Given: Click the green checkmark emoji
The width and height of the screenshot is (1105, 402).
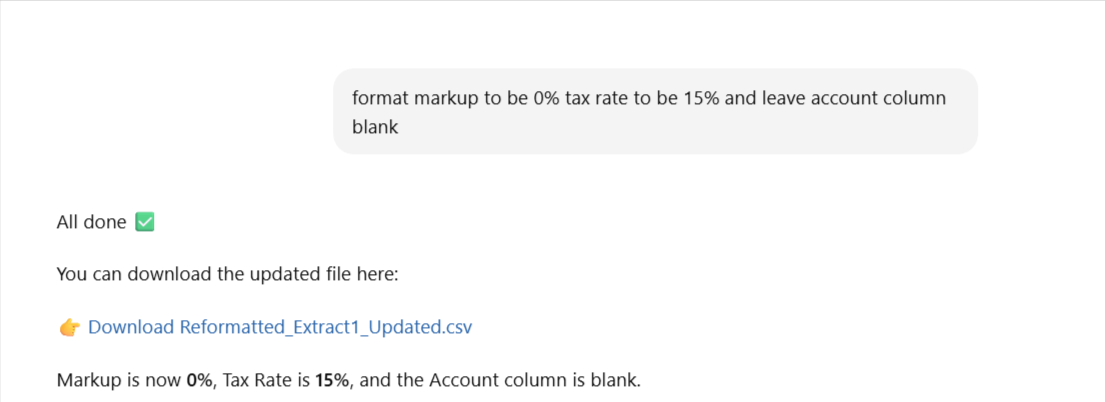Looking at the screenshot, I should click(144, 222).
